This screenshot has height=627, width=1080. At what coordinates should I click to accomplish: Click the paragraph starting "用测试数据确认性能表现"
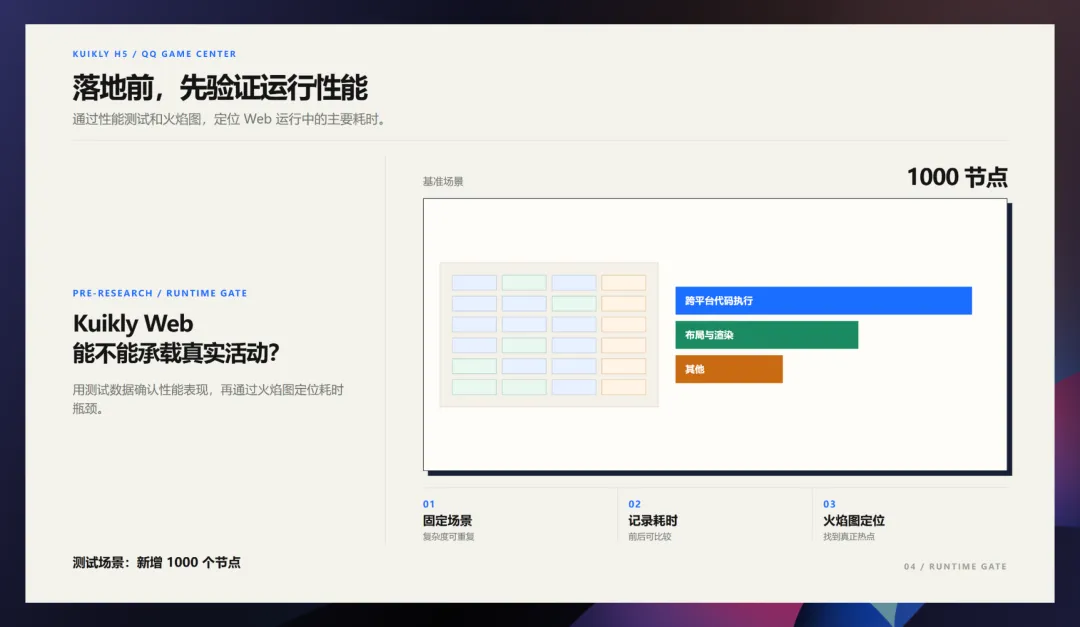click(208, 399)
